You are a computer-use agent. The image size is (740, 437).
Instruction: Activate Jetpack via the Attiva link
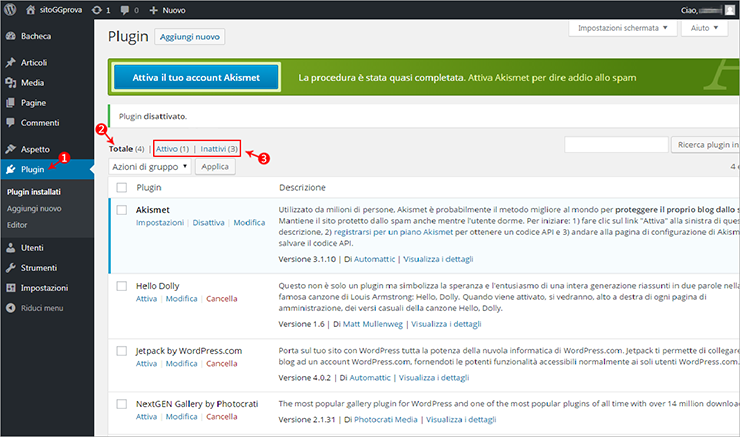[x=146, y=364]
